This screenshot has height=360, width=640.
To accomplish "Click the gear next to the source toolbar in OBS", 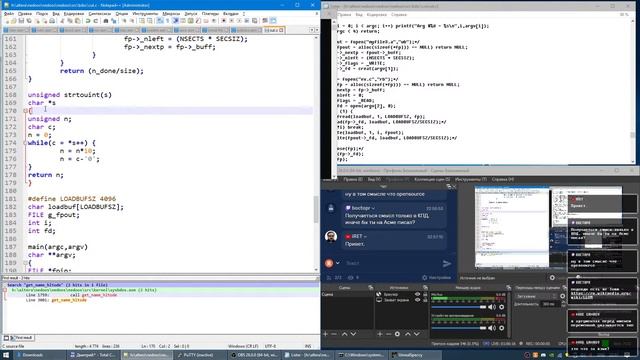I will [552, 278].
